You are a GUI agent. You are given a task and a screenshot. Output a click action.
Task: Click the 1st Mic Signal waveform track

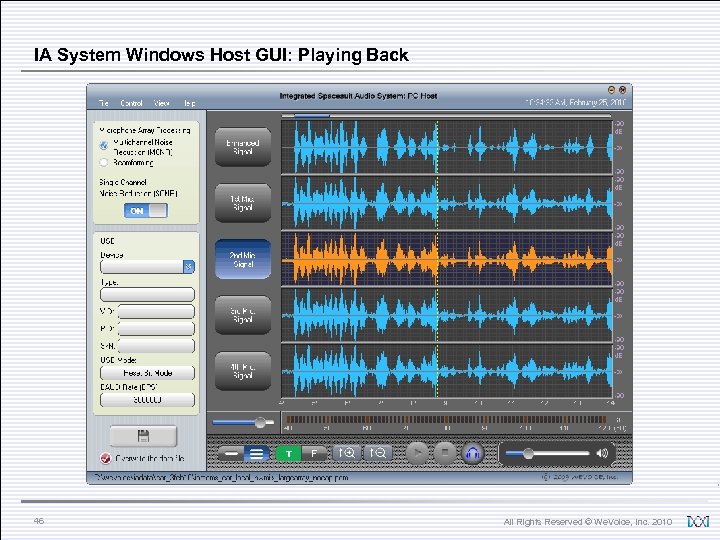[447, 203]
